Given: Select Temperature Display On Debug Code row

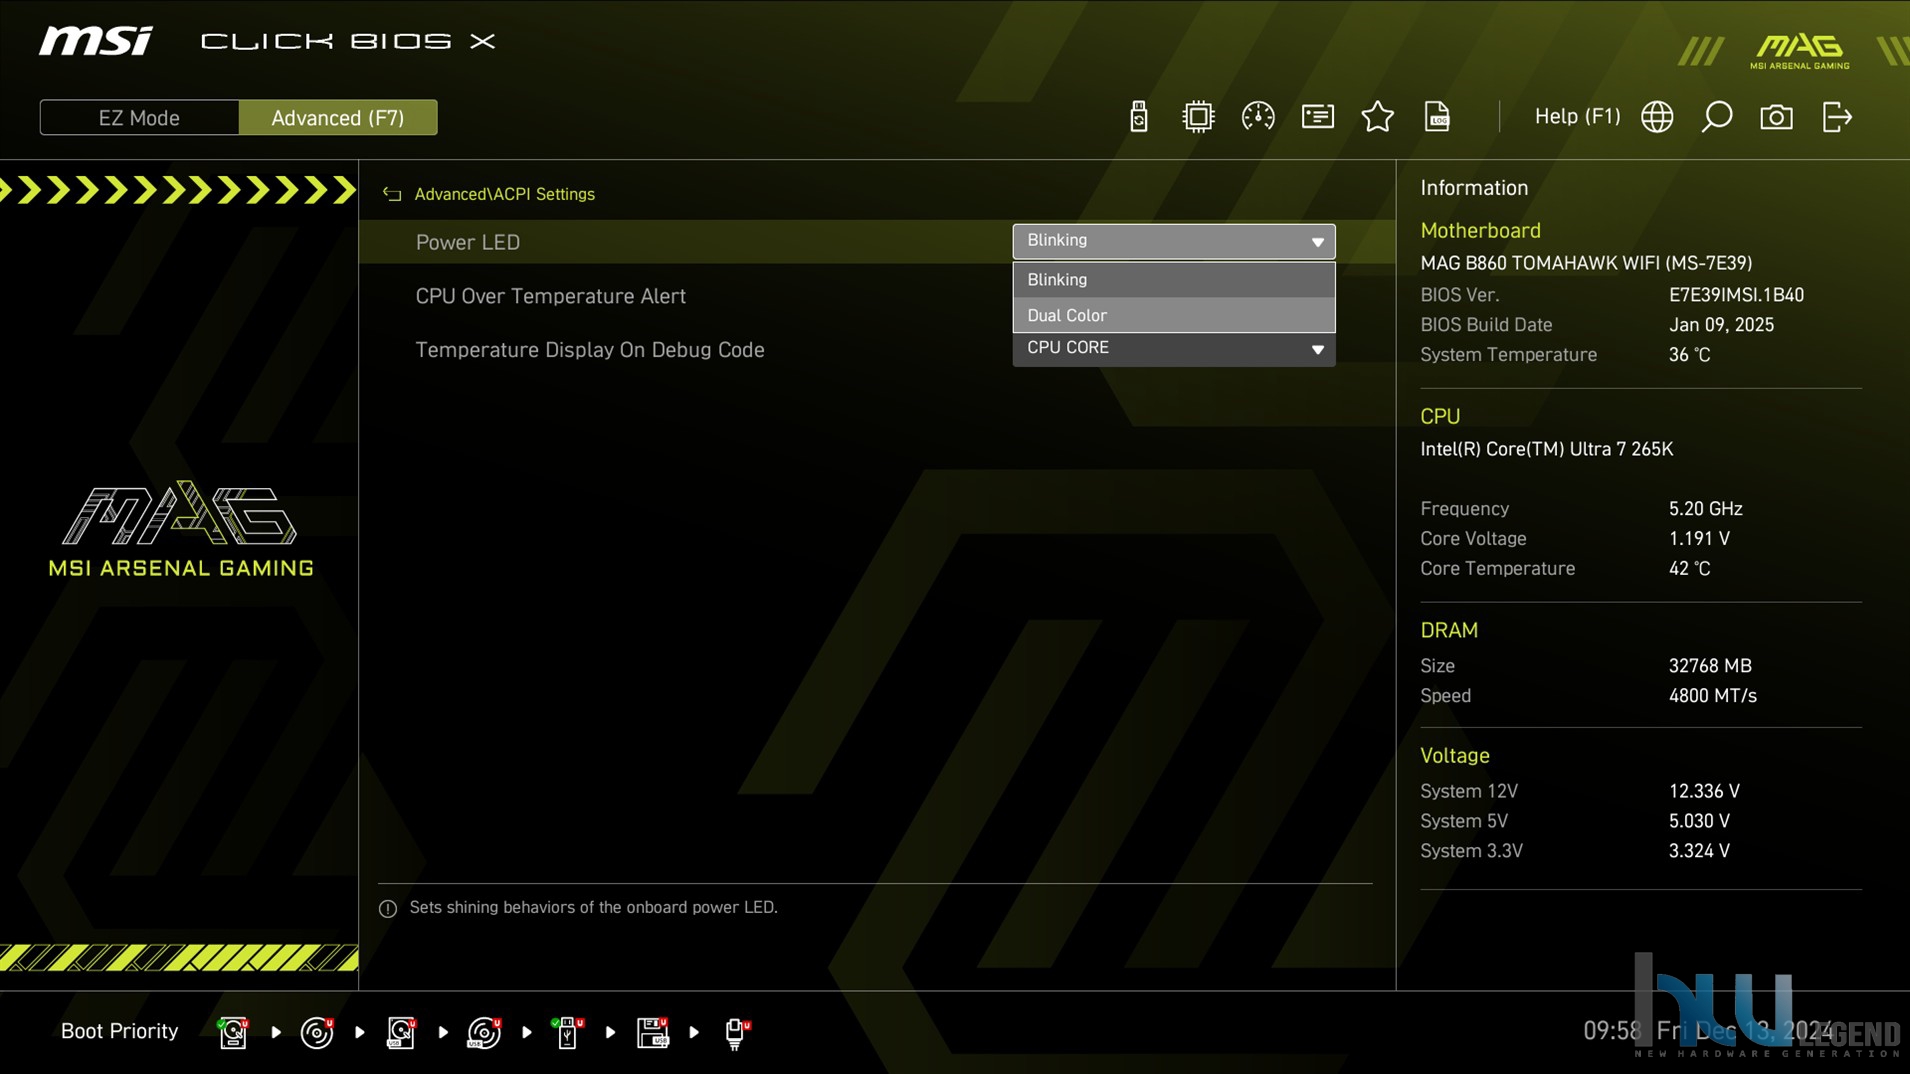Looking at the screenshot, I should click(x=590, y=350).
